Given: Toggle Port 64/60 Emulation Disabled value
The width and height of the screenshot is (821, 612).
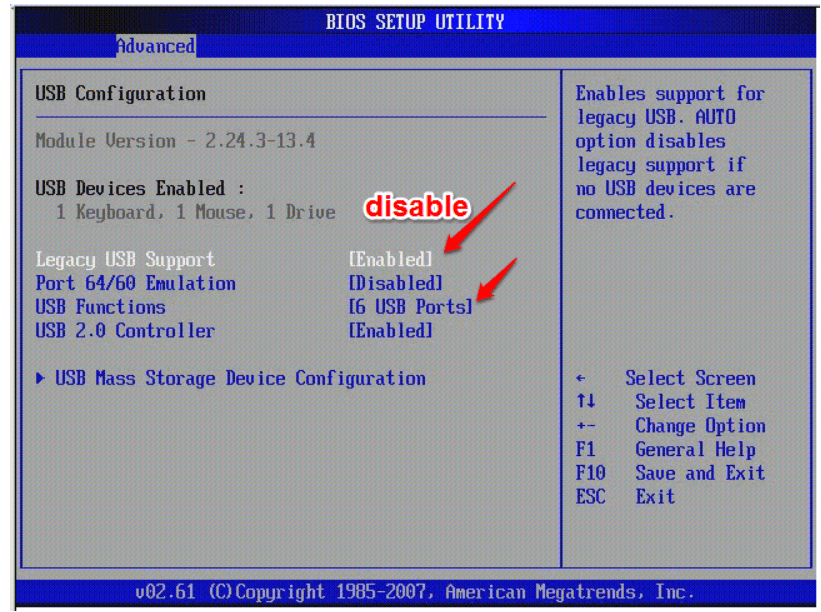Looking at the screenshot, I should coord(396,283).
